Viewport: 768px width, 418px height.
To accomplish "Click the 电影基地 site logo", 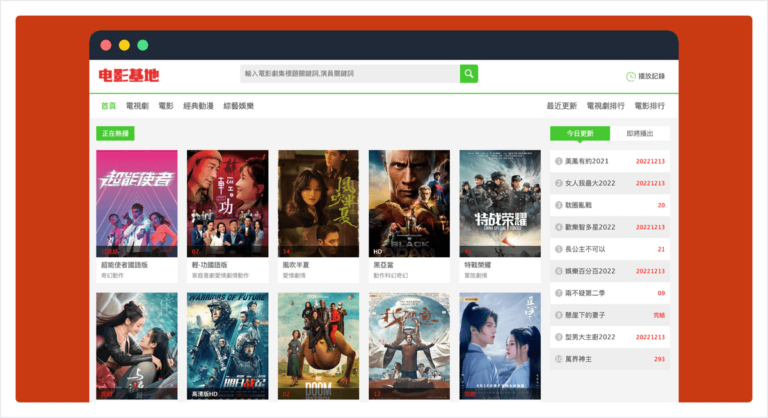I will pos(129,75).
